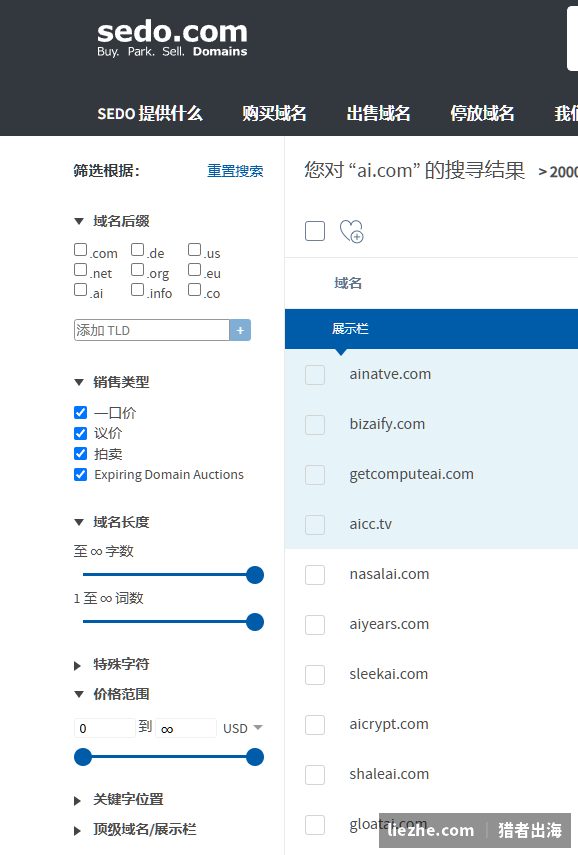Collapse the 销售类型 filter section

click(x=112, y=382)
